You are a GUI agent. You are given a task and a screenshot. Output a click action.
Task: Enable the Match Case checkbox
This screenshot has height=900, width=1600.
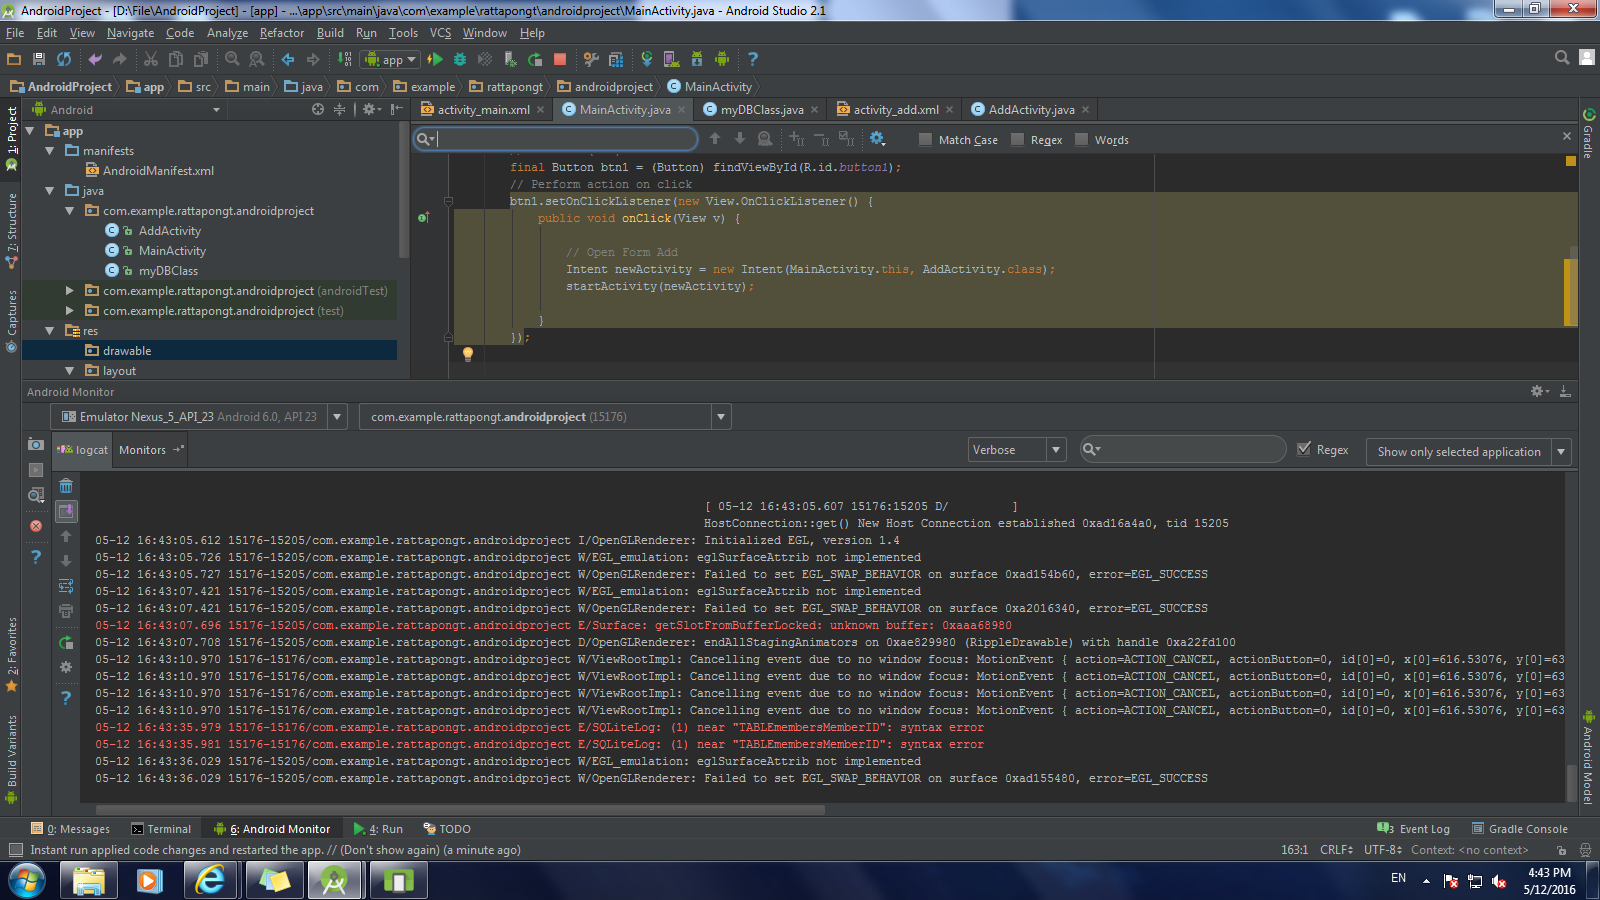click(x=925, y=140)
